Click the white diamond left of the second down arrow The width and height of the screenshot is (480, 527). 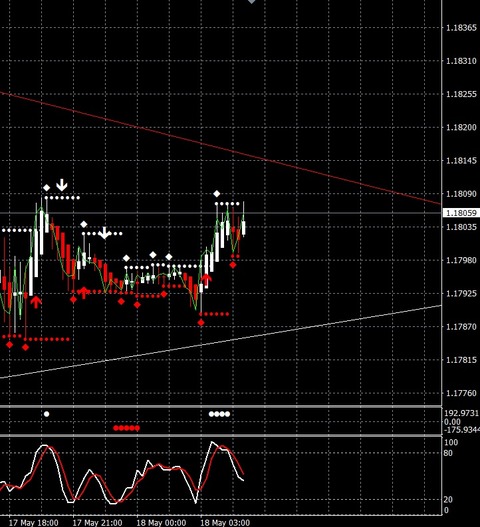coord(84,224)
